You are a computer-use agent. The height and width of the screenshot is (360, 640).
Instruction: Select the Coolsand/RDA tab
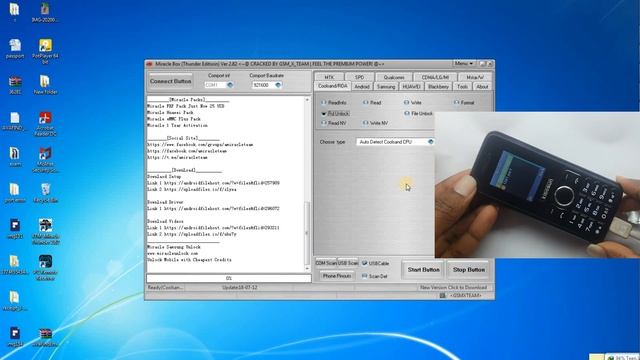[x=332, y=86]
